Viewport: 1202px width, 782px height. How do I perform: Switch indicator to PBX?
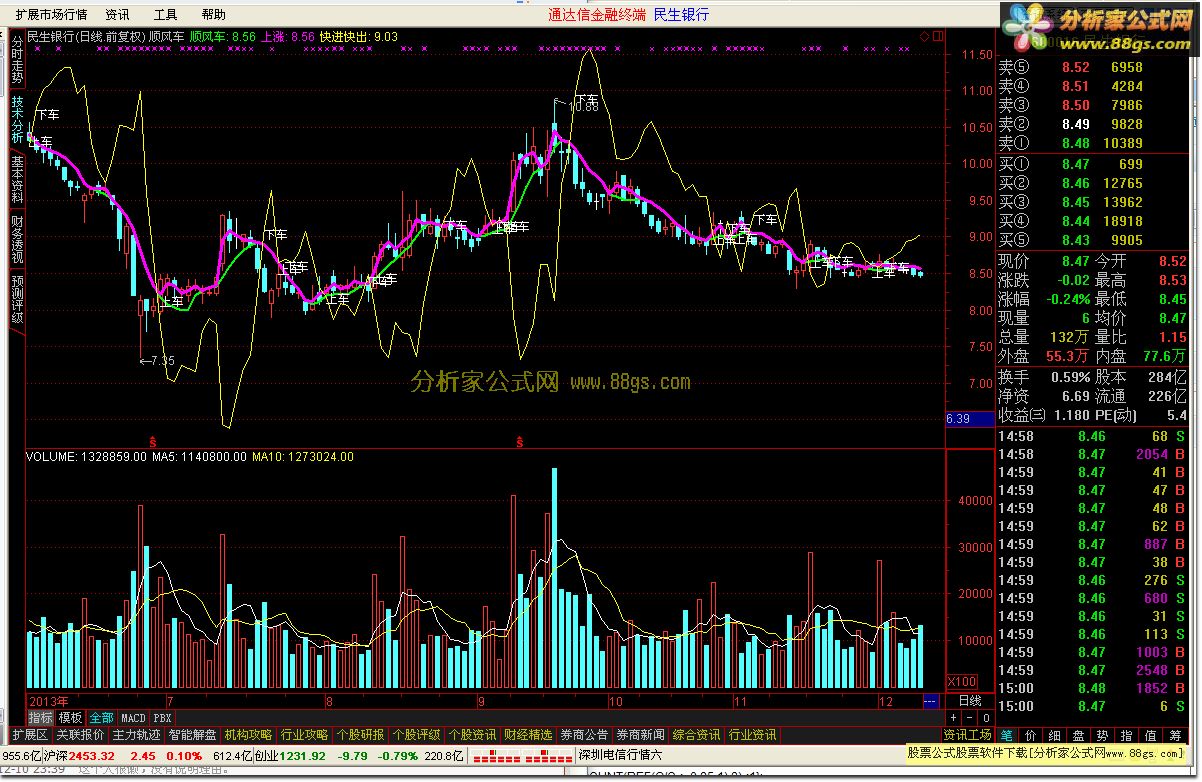point(163,718)
